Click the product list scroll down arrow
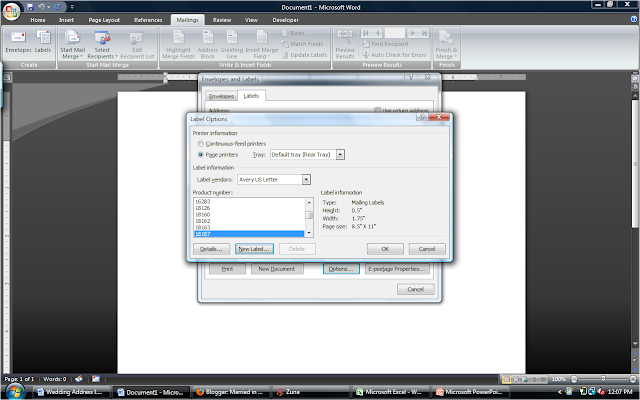The image size is (640, 400). click(x=309, y=233)
